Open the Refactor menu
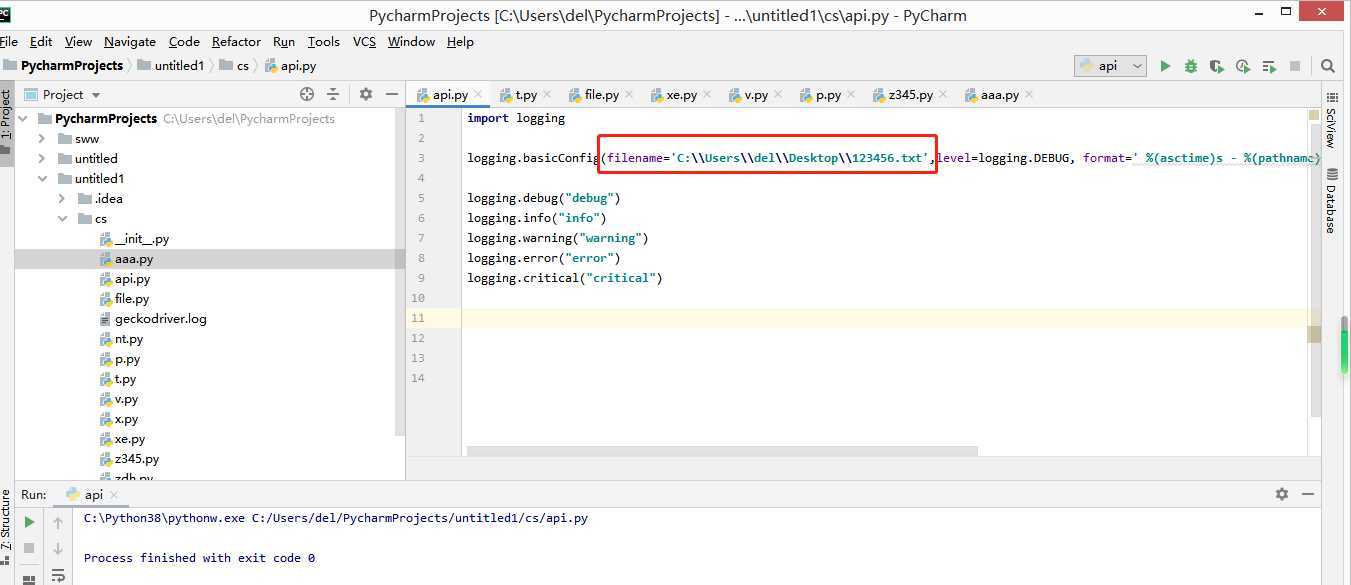 [236, 42]
